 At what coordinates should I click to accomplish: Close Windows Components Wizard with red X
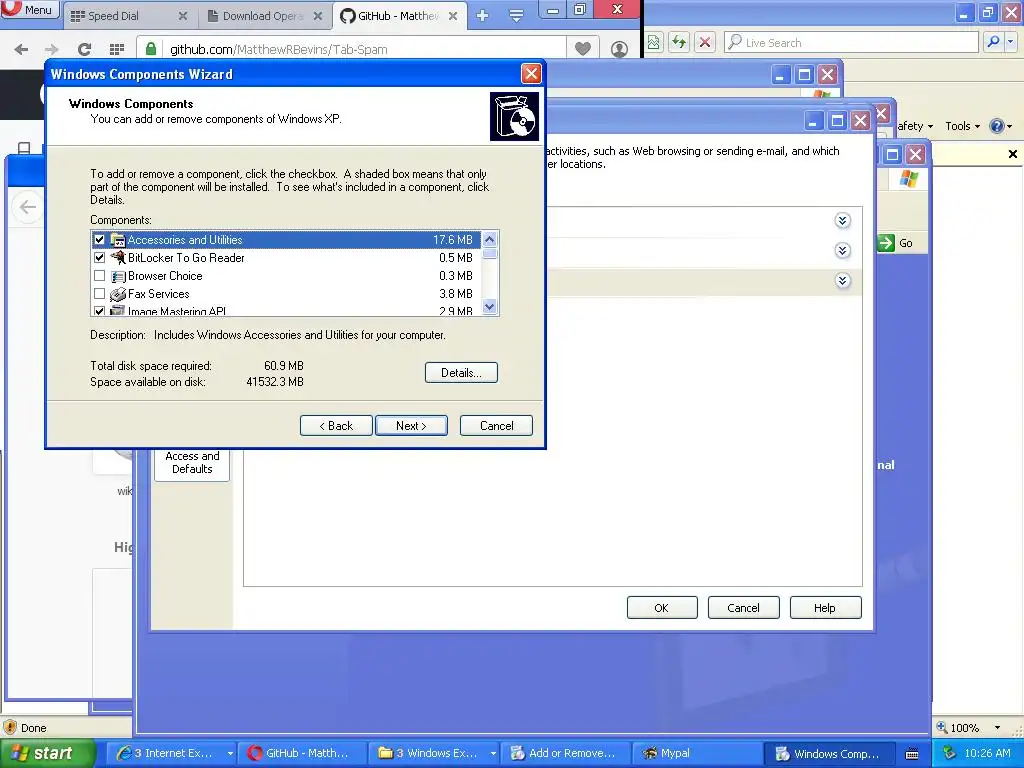pyautogui.click(x=531, y=74)
